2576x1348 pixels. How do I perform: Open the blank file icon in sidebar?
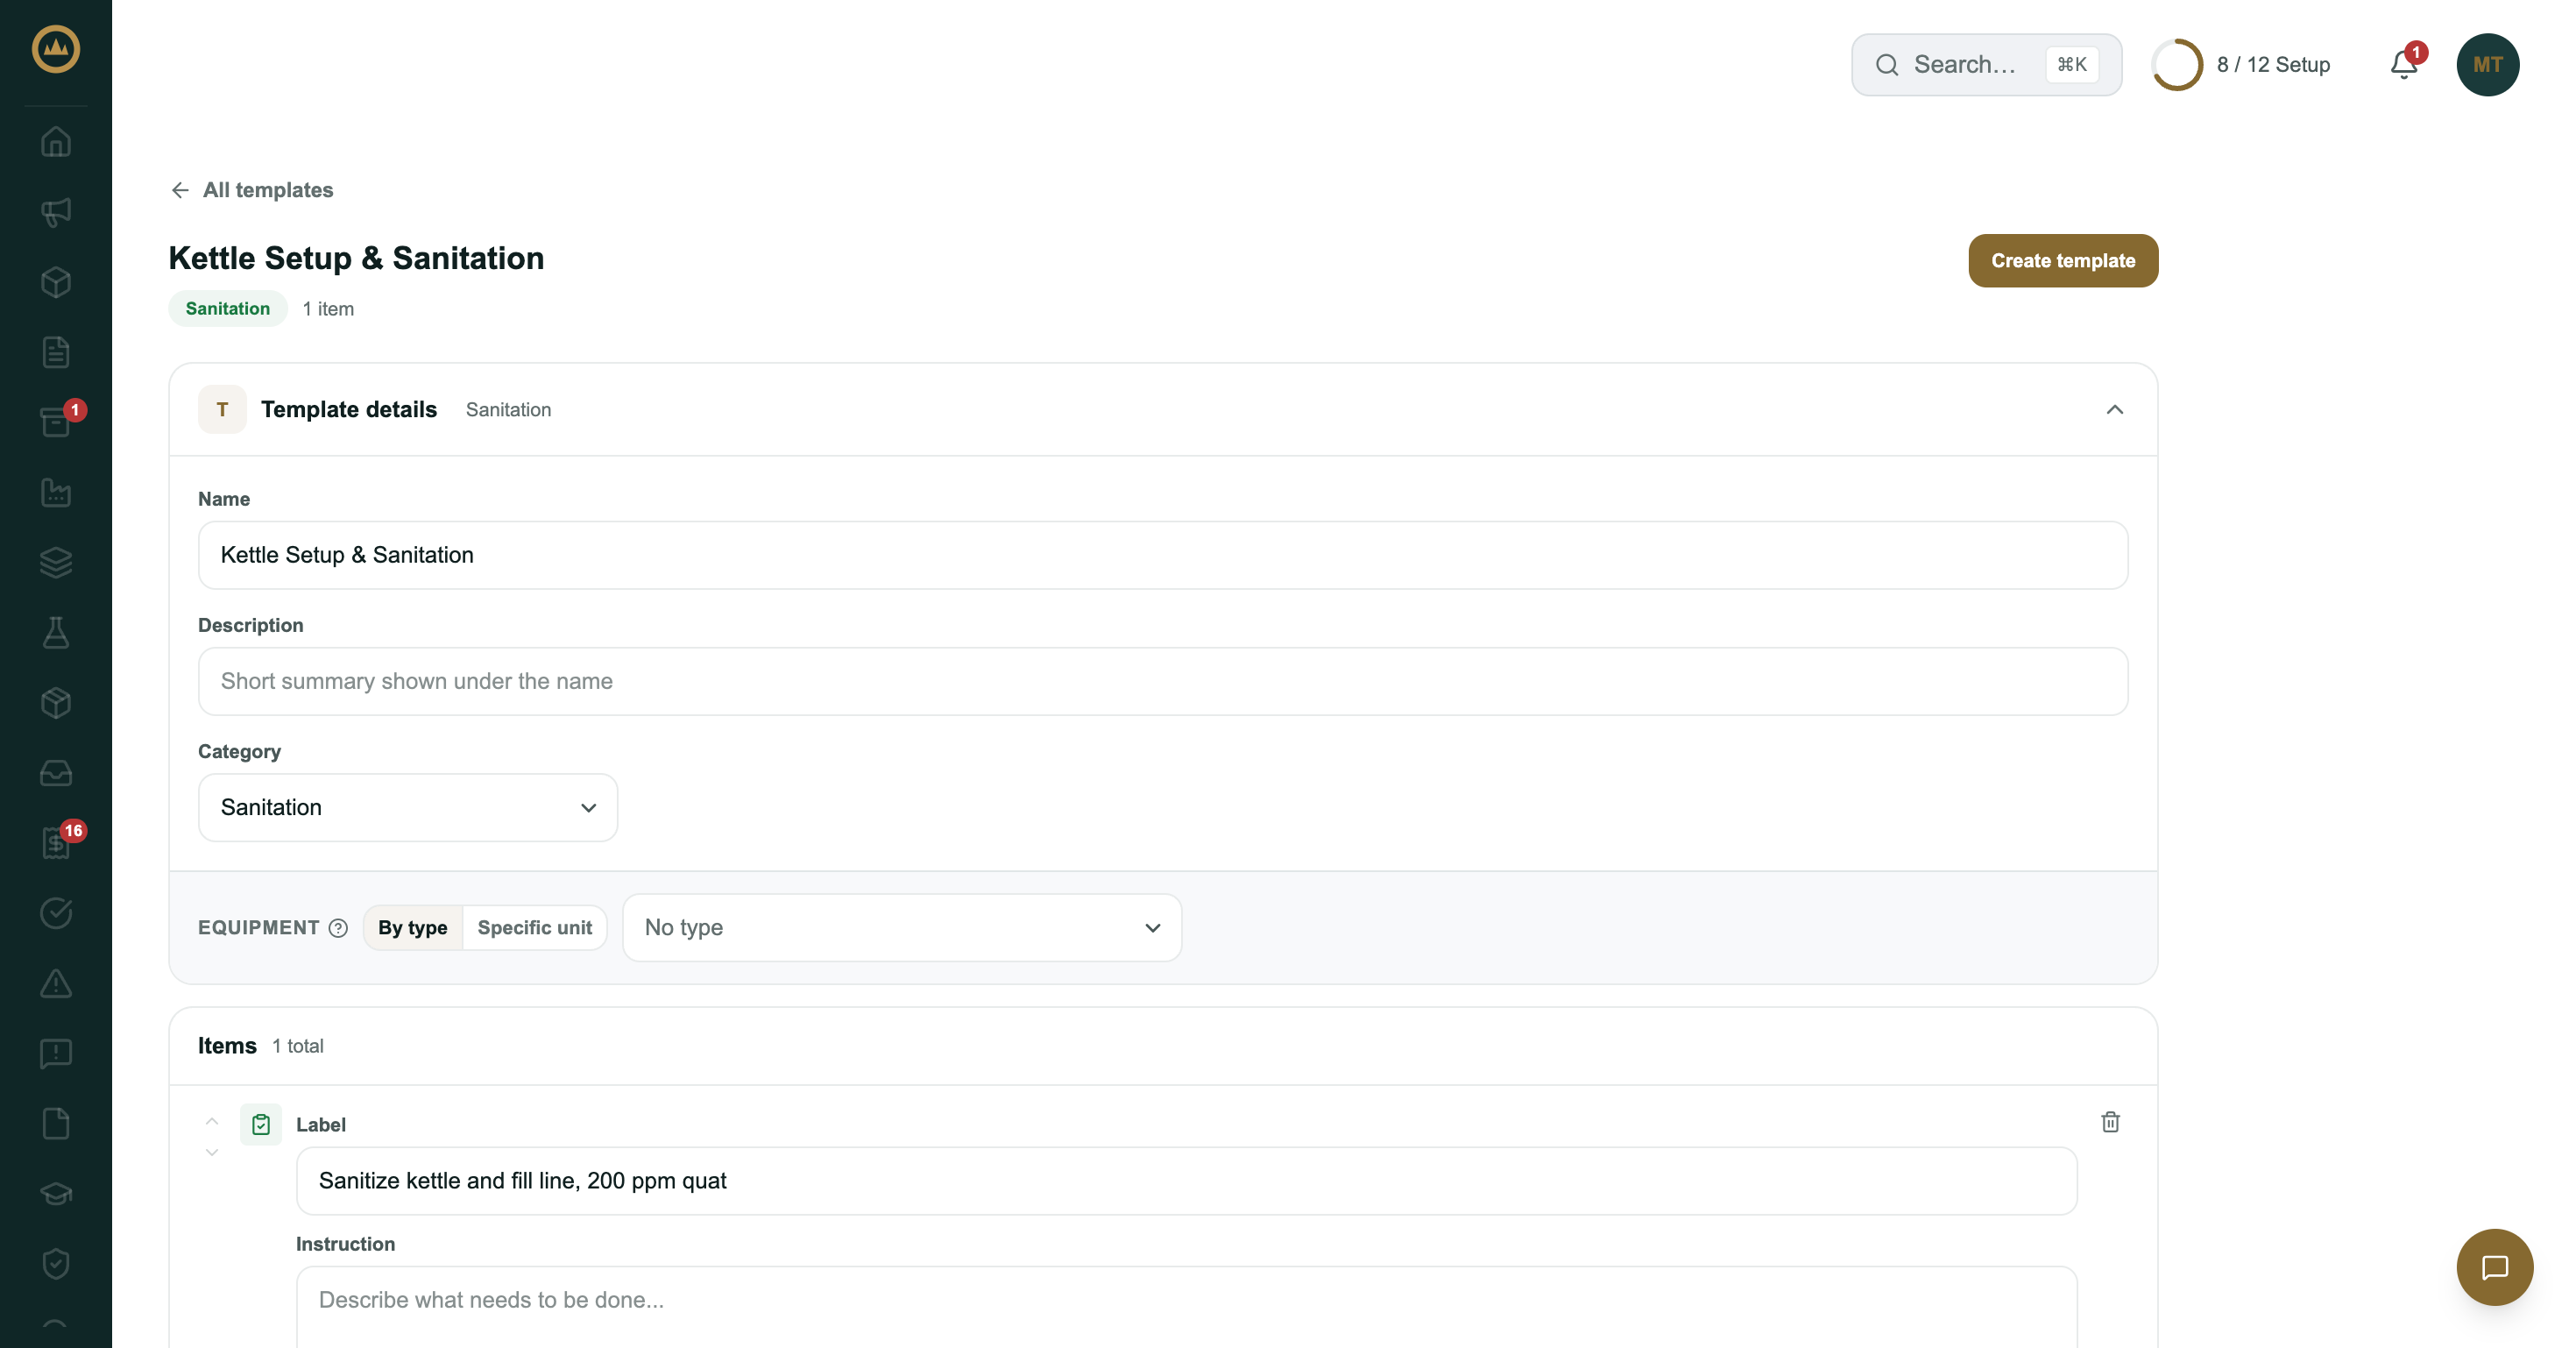[x=56, y=1124]
